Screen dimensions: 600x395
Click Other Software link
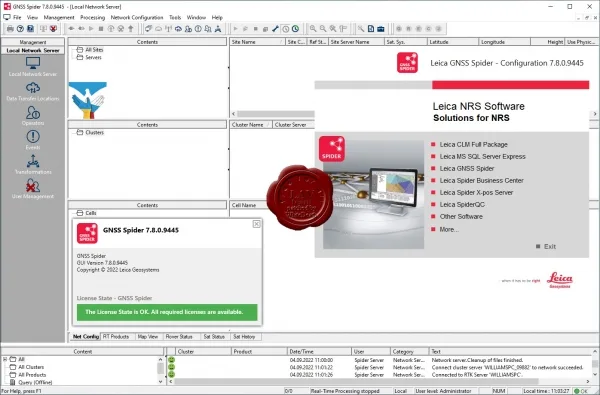click(x=461, y=217)
